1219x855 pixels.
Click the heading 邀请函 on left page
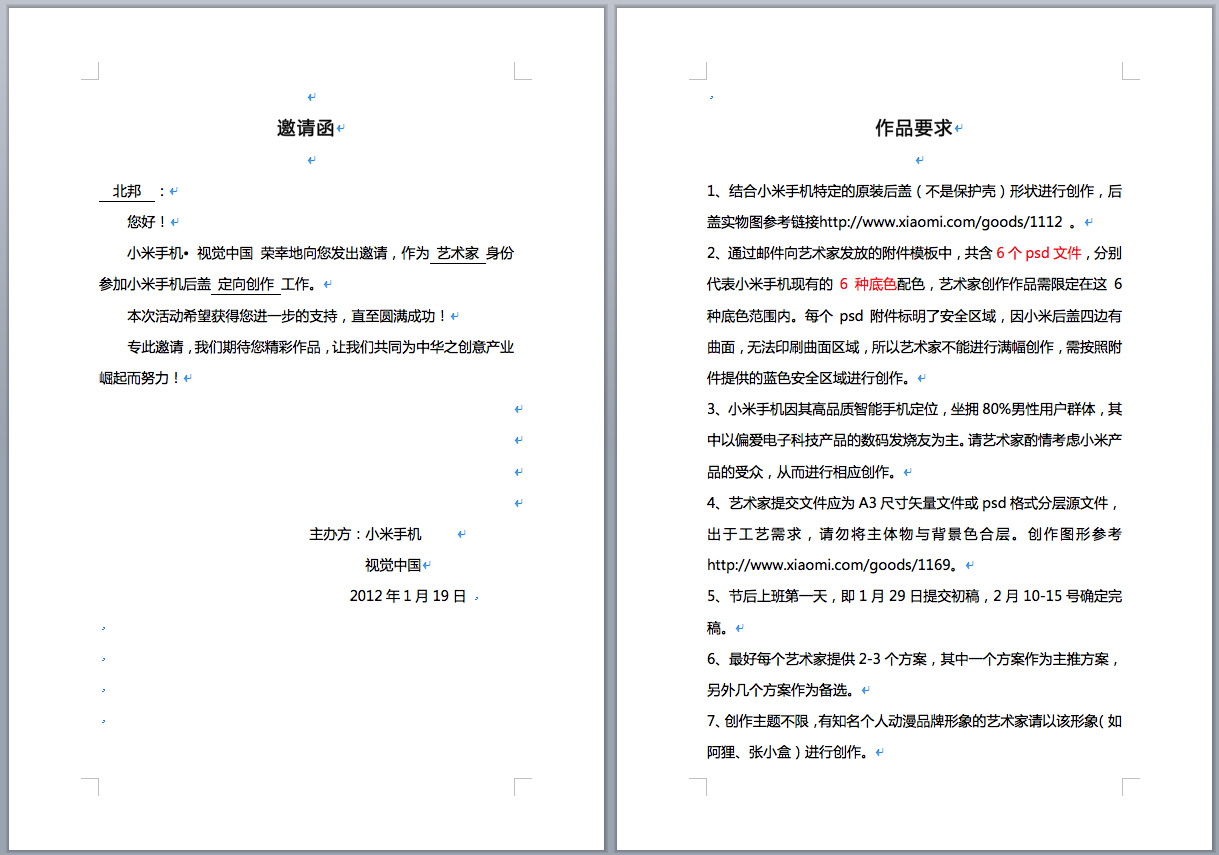coord(305,128)
